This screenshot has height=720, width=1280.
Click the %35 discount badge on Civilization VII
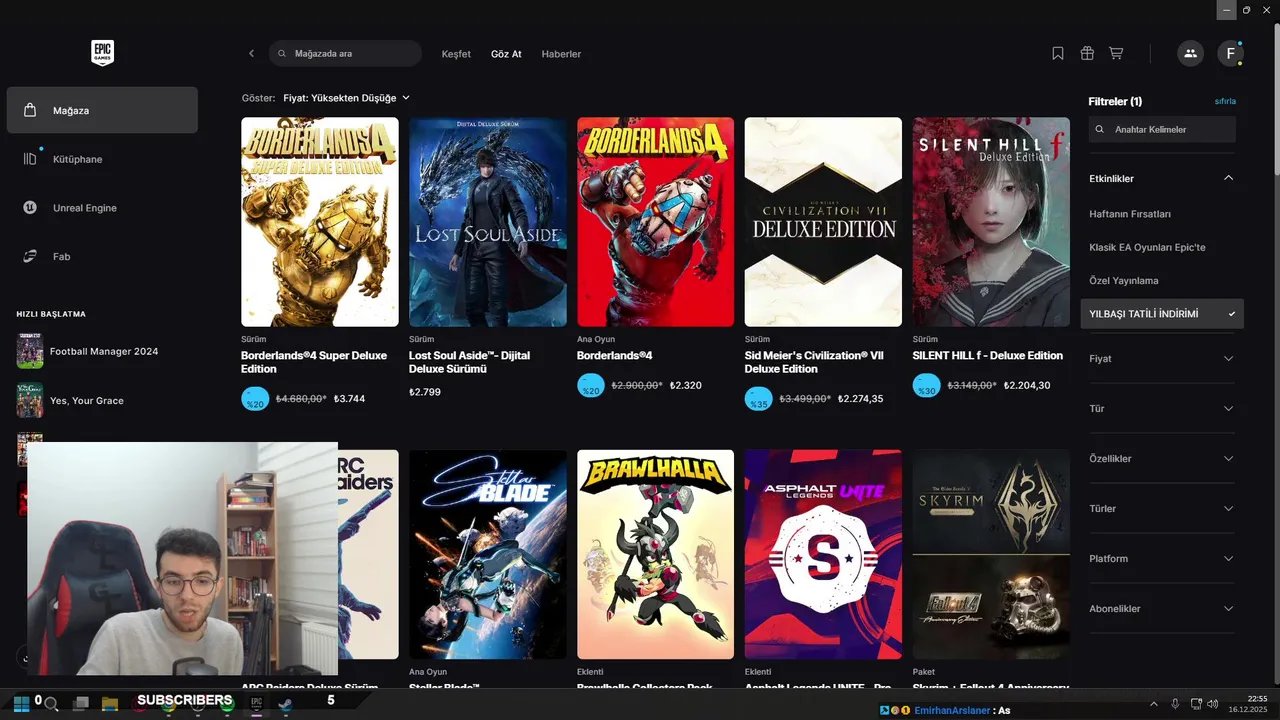pyautogui.click(x=759, y=398)
